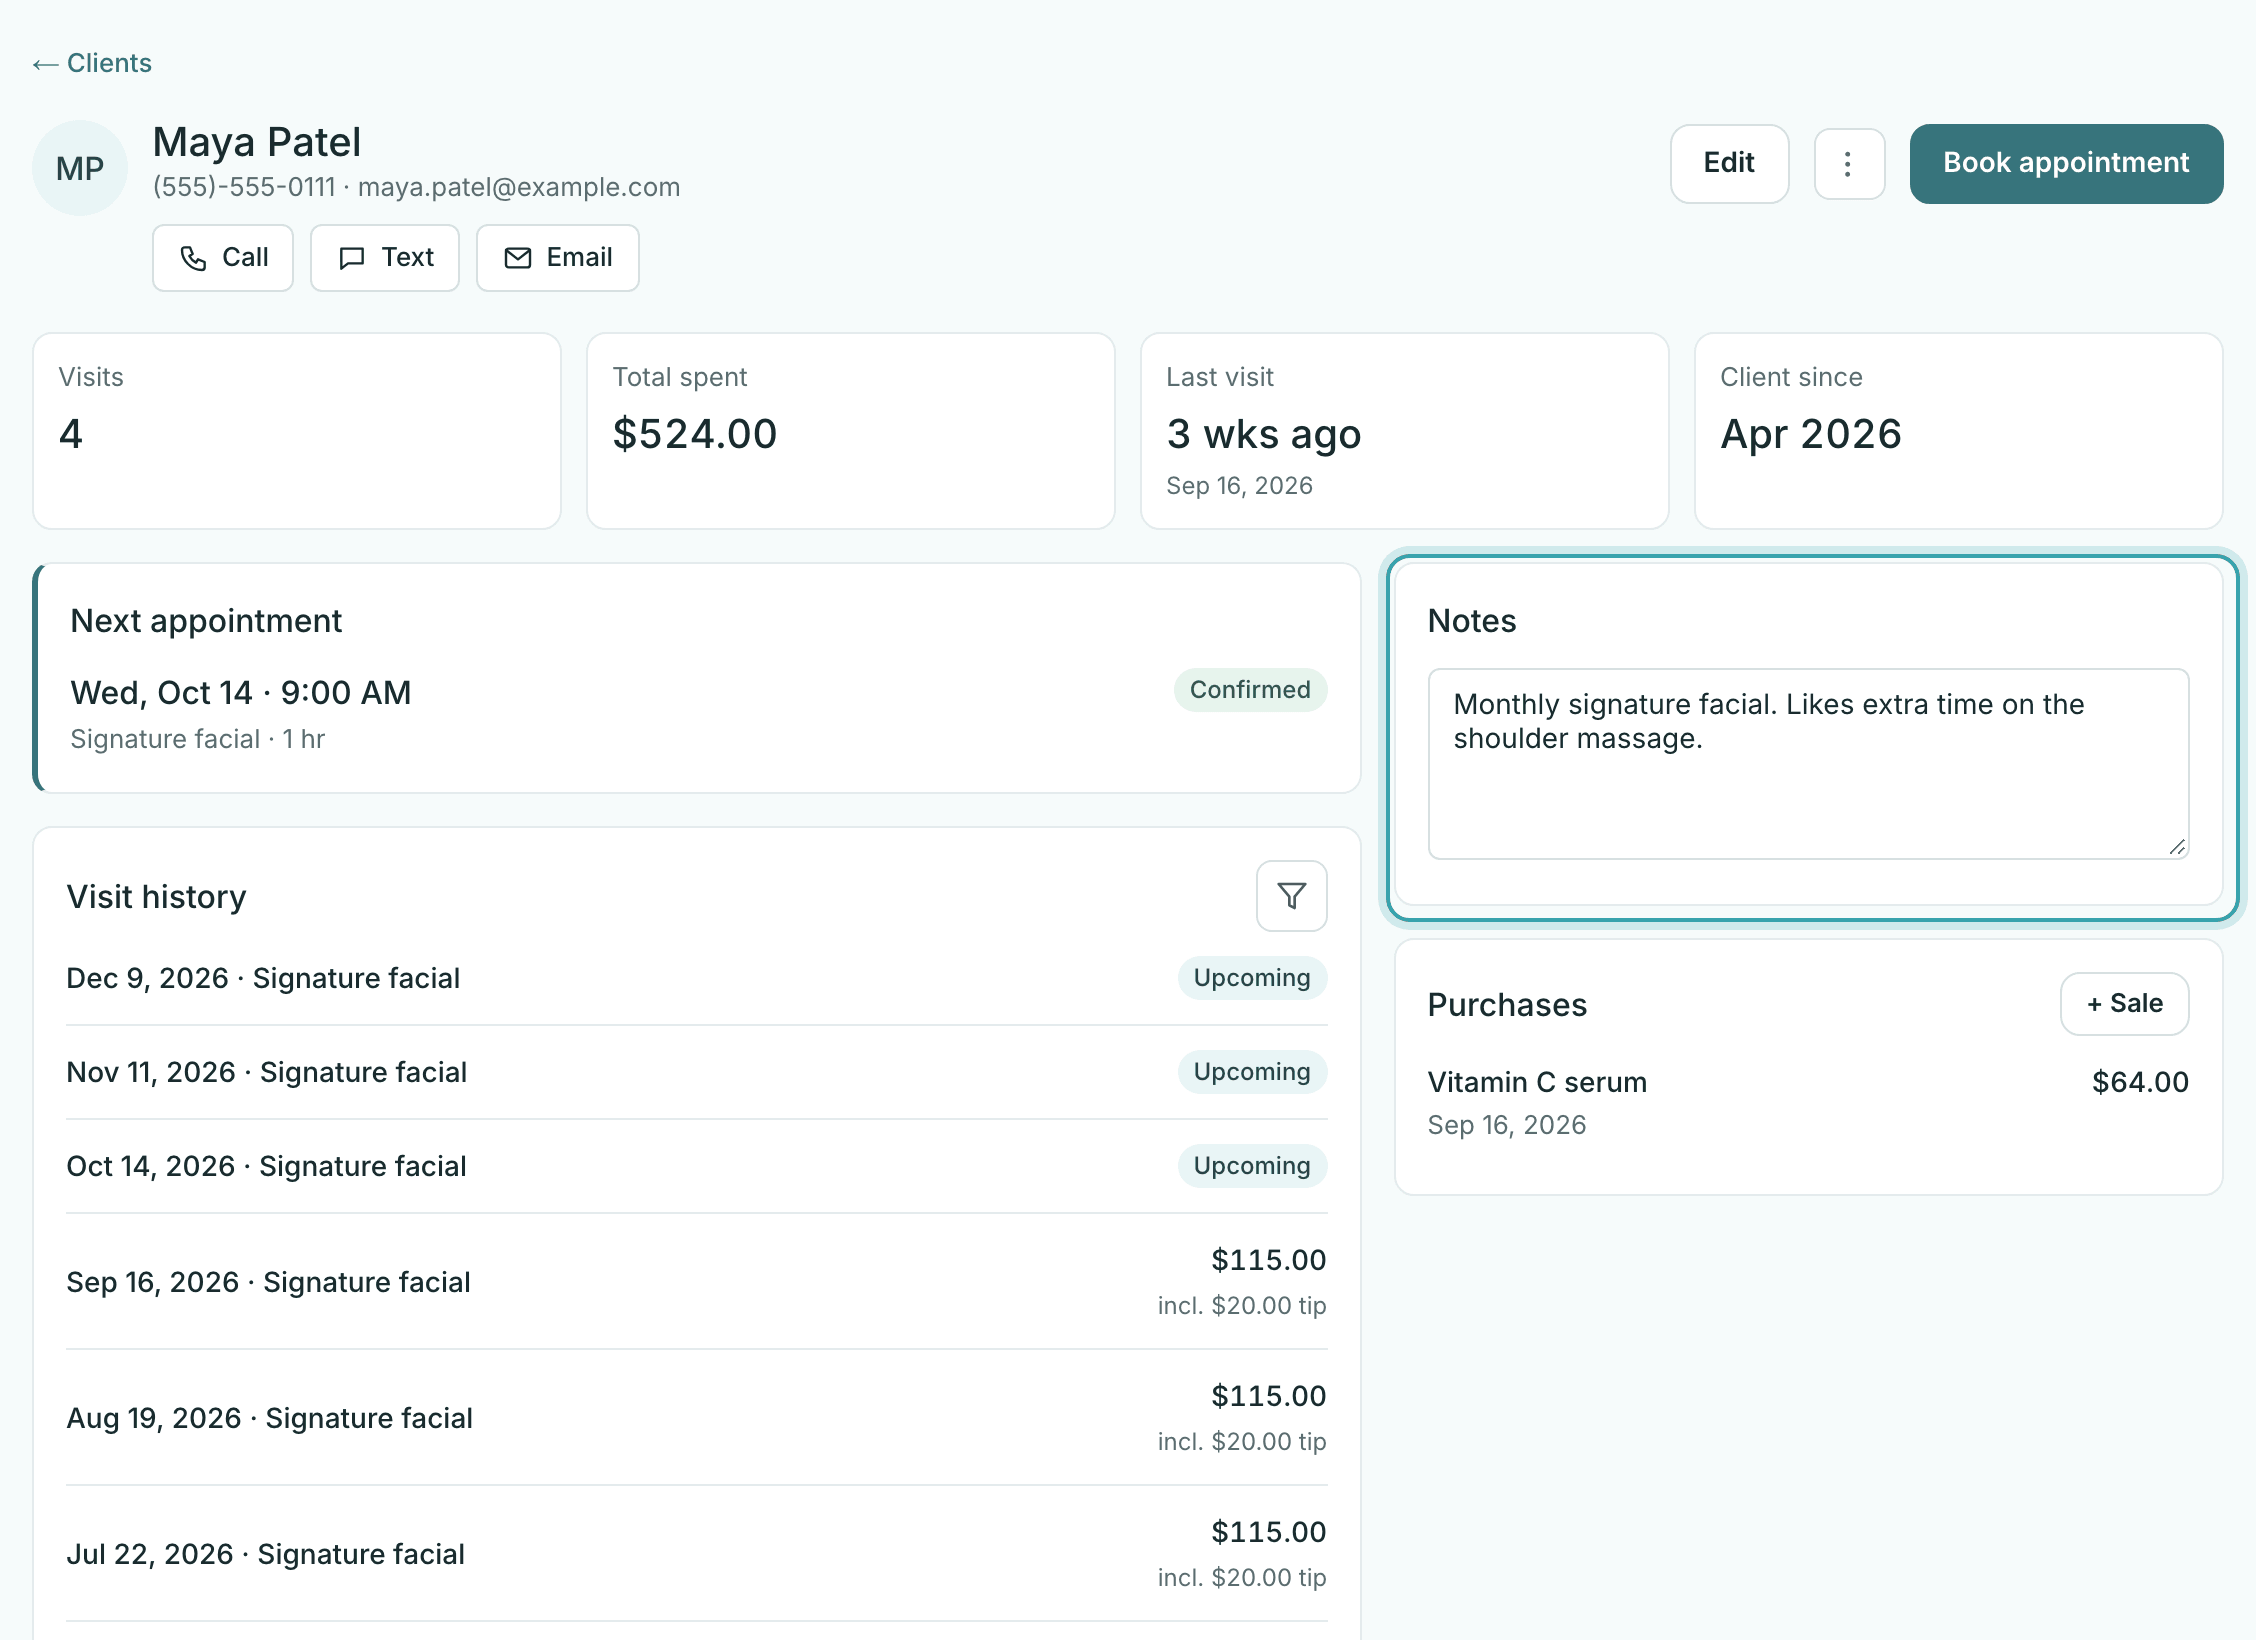Open the Nov 11, 2026 visit row
Viewport: 2256px width, 1640px height.
coord(696,1072)
